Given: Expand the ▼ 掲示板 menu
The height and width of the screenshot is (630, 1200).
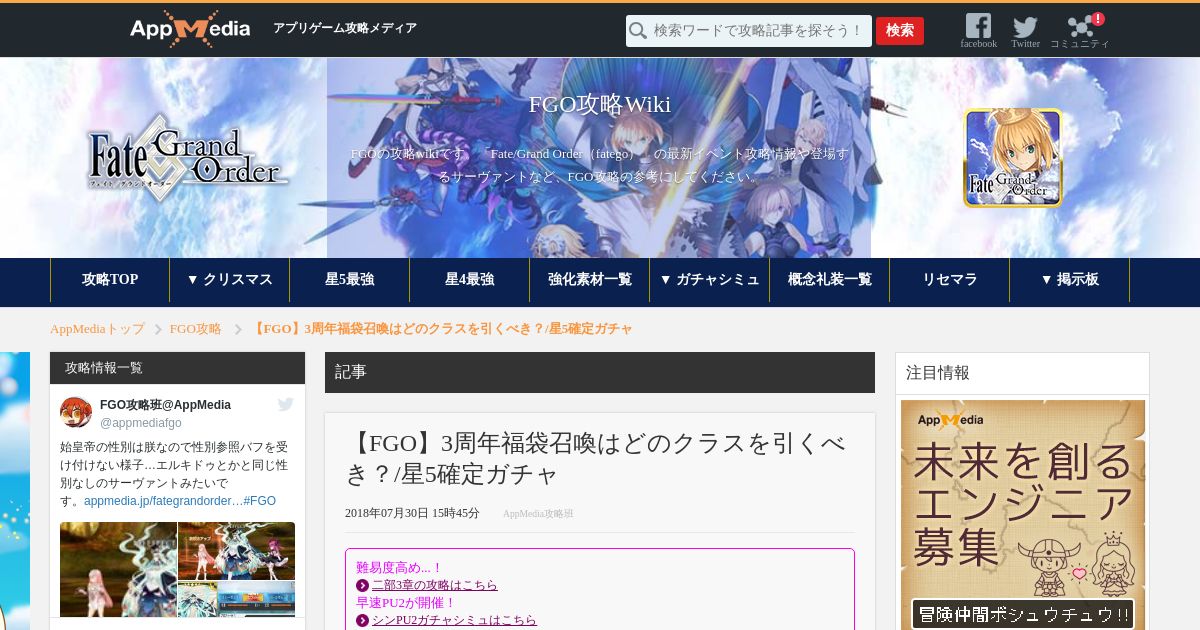Looking at the screenshot, I should tap(1070, 280).
